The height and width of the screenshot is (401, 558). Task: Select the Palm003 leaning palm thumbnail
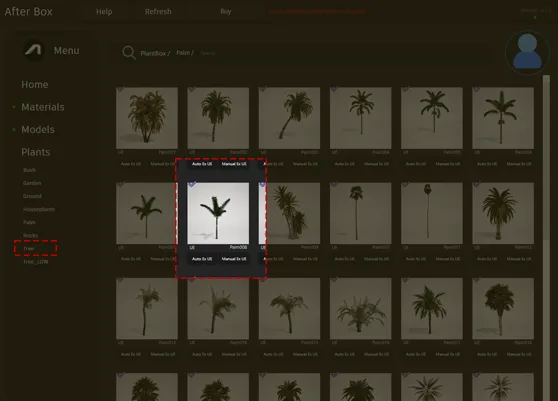[x=289, y=118]
